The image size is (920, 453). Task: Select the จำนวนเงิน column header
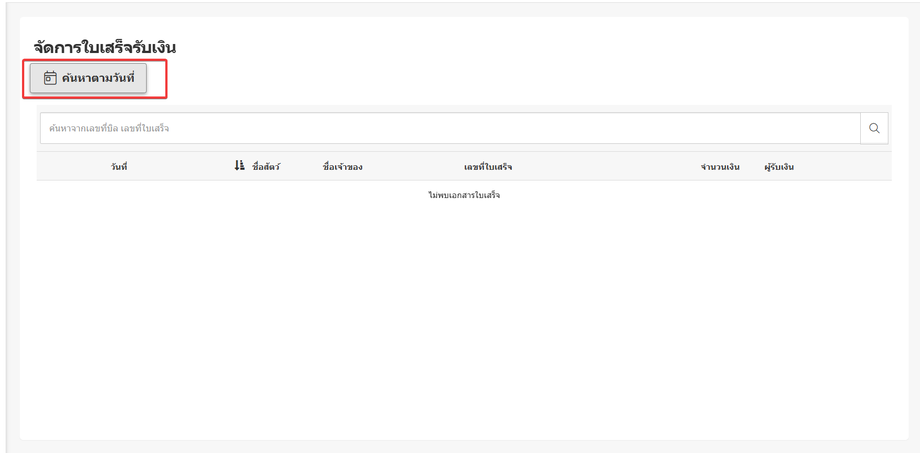[x=720, y=167]
